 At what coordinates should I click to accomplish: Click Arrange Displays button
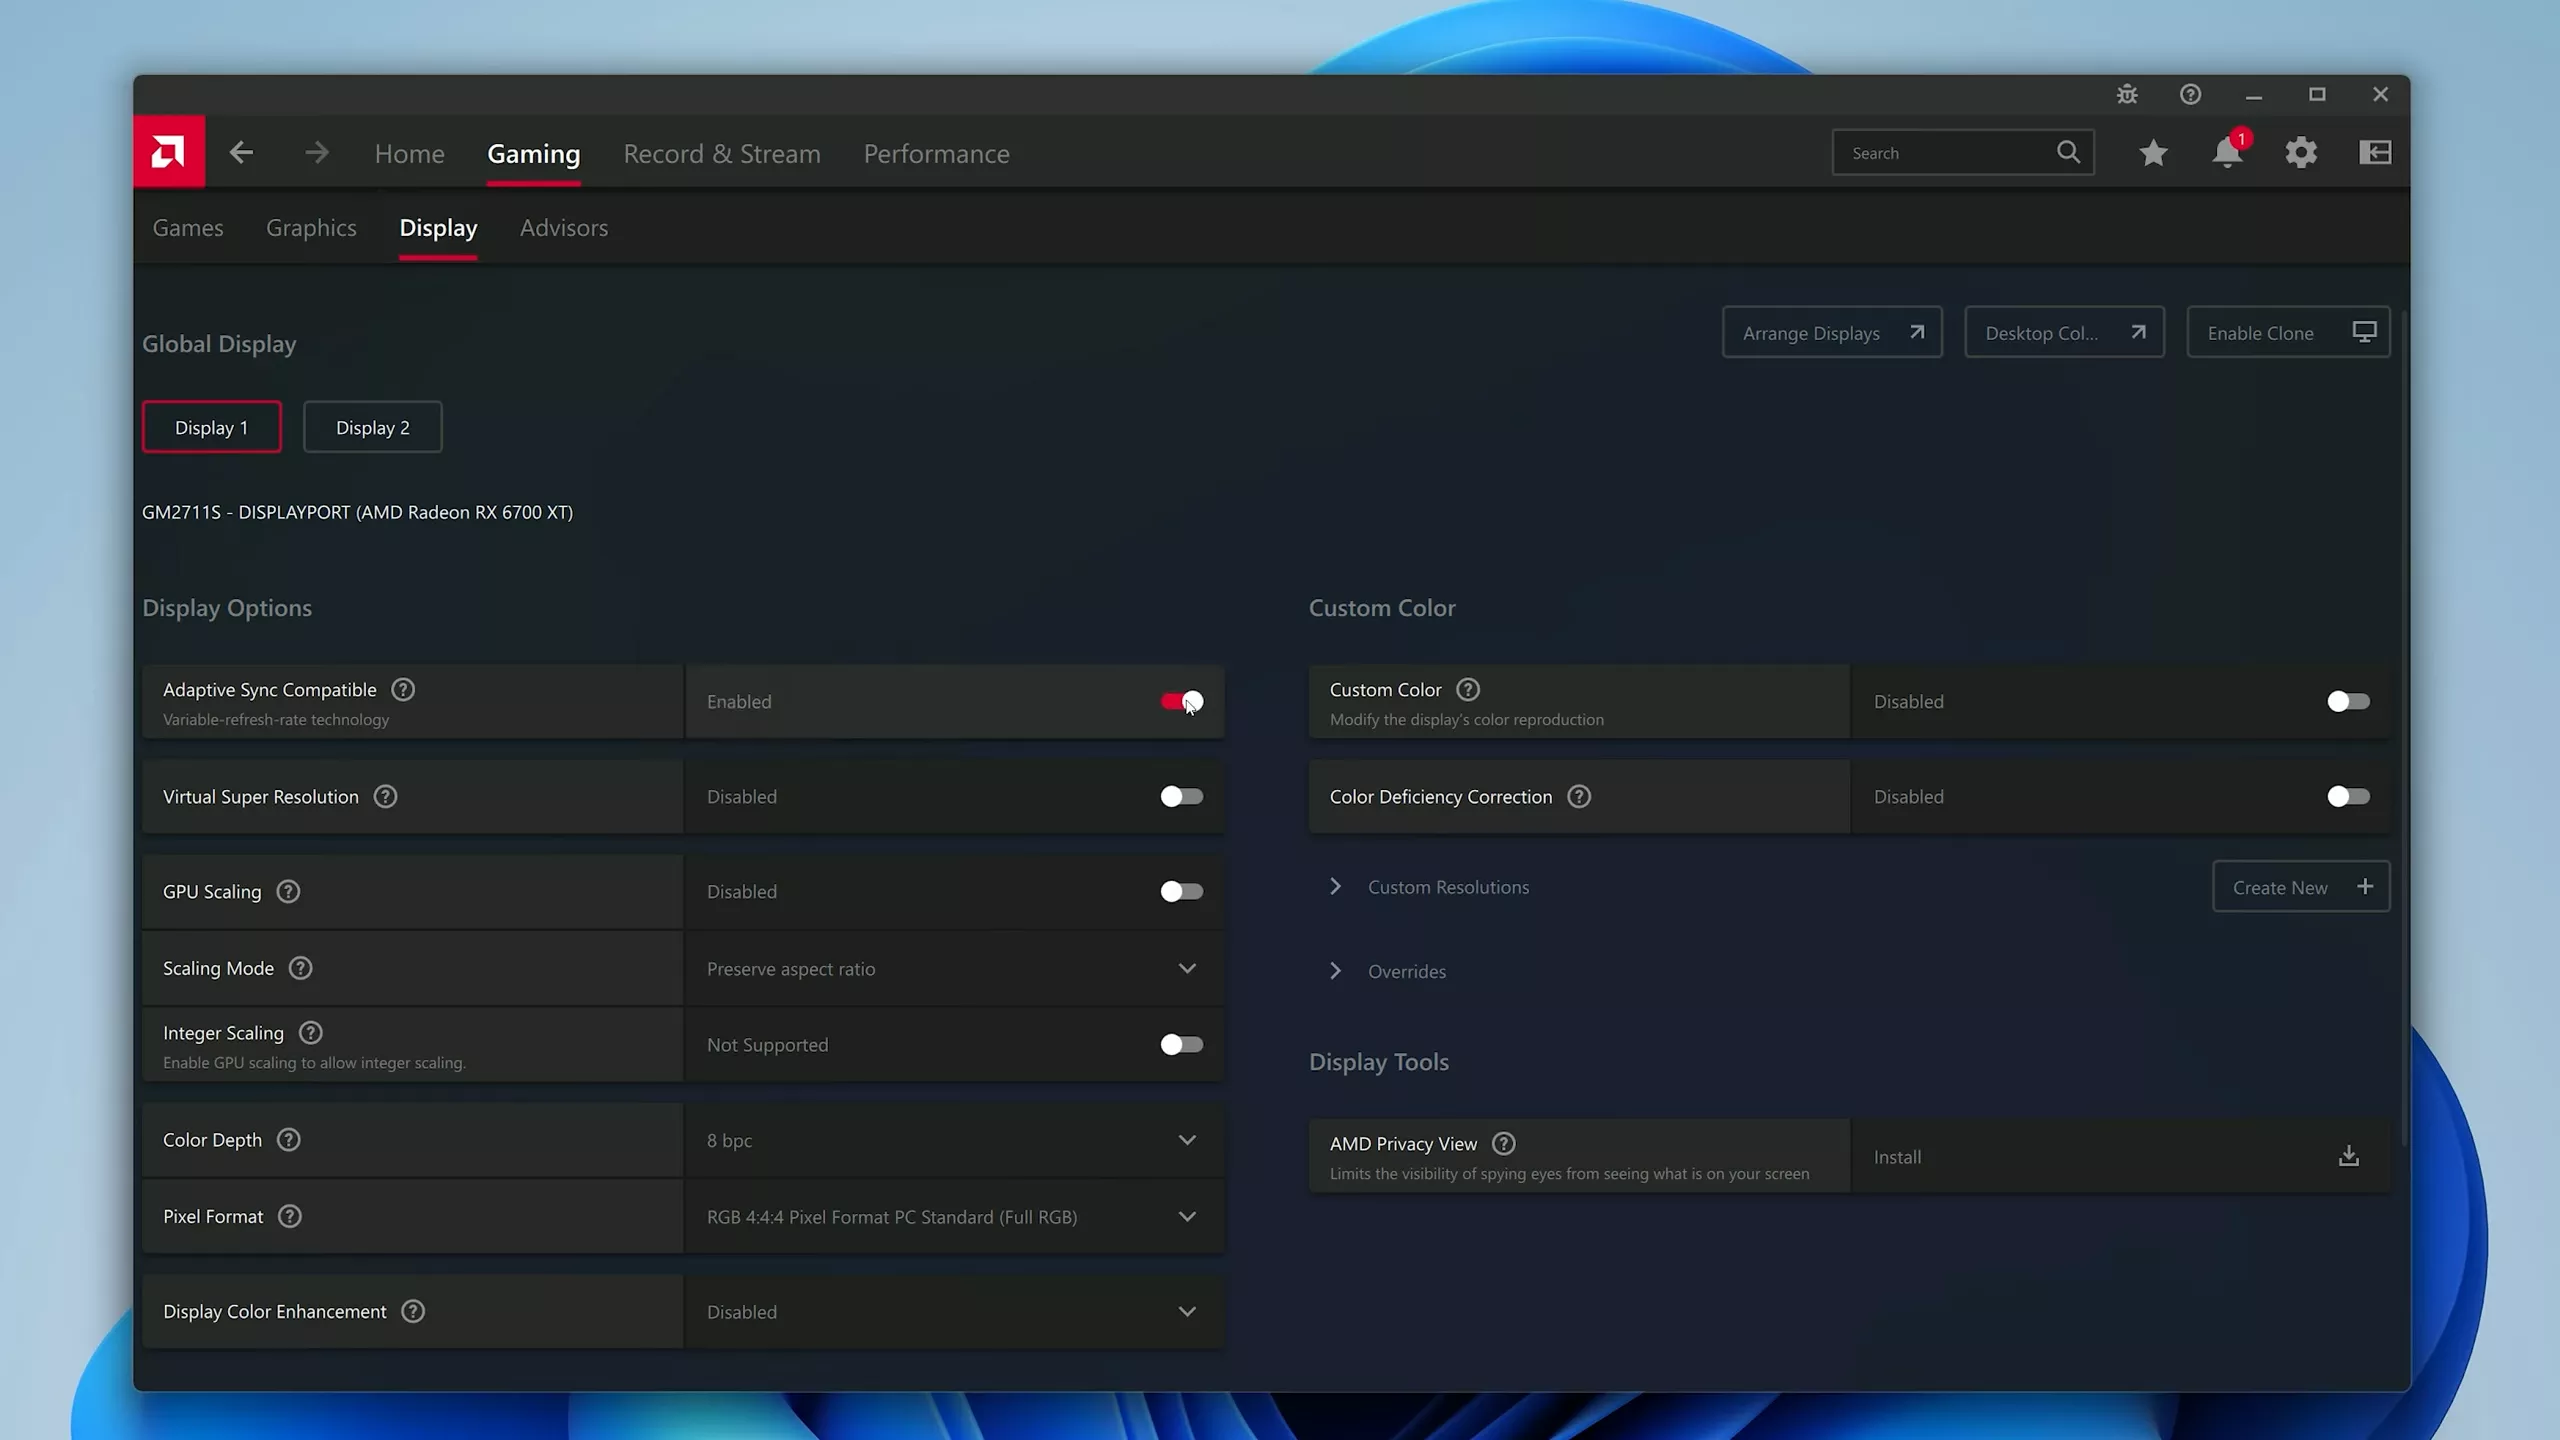(x=1832, y=332)
